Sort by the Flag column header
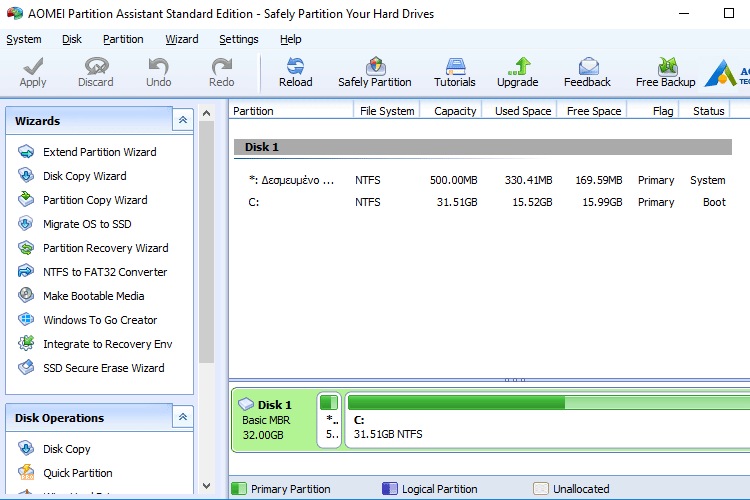The width and height of the screenshot is (750, 500). click(x=653, y=111)
